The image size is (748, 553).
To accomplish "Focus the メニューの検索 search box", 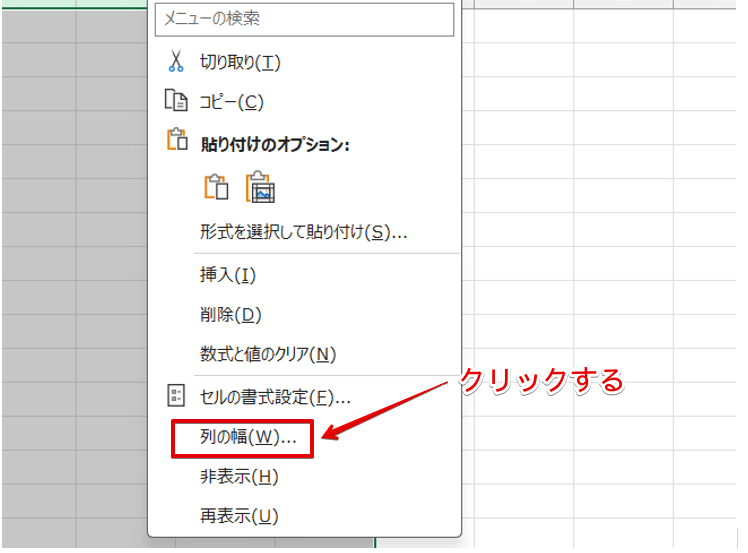I will [304, 19].
